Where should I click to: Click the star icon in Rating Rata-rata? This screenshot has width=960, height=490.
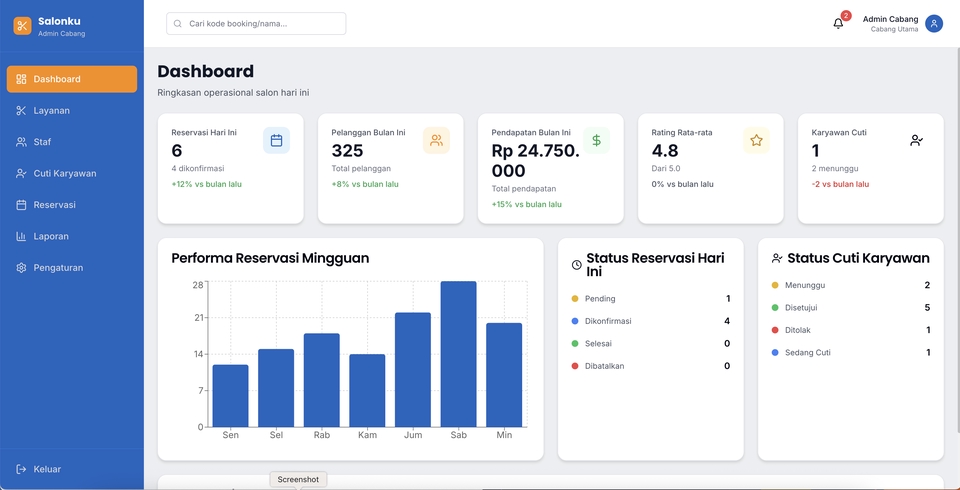click(x=756, y=141)
